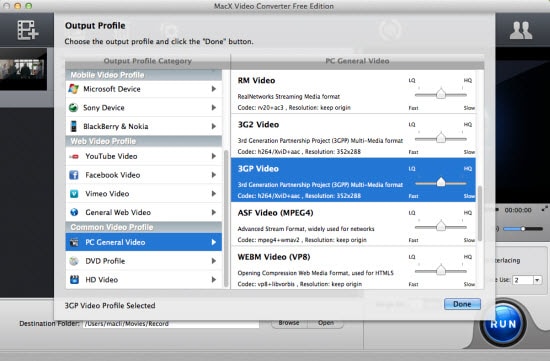Click the Destination Folder path field
The width and height of the screenshot is (550, 361).
click(171, 323)
